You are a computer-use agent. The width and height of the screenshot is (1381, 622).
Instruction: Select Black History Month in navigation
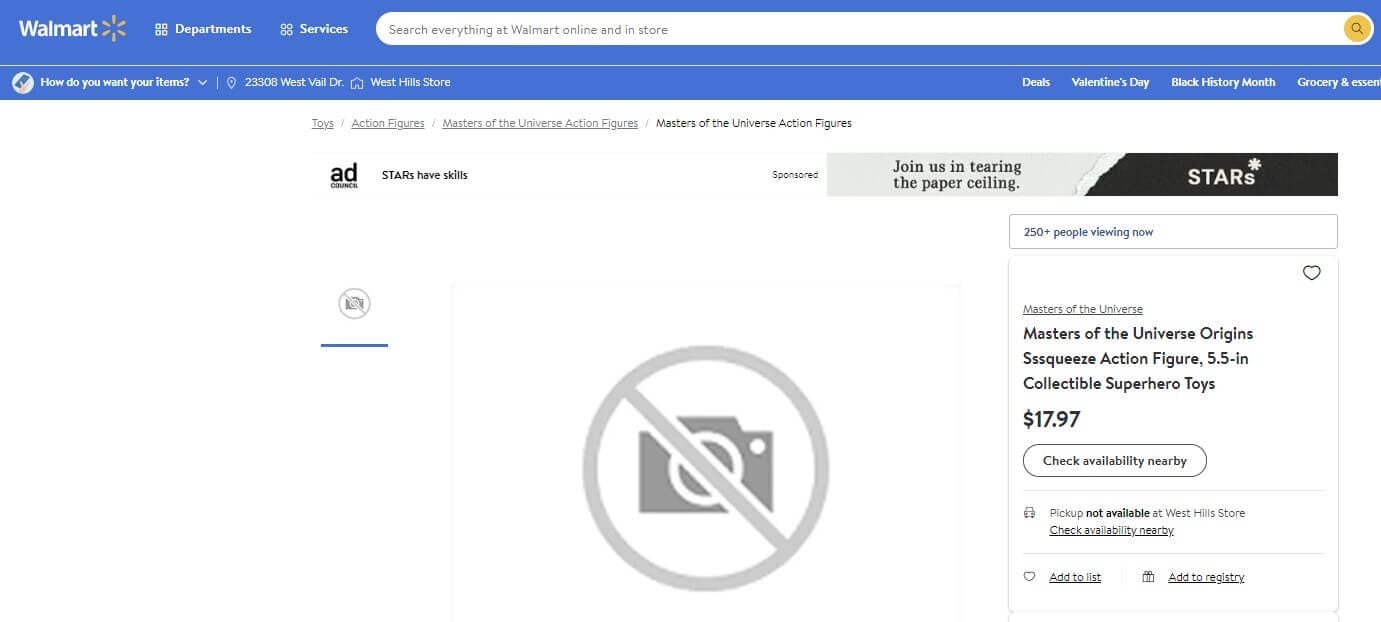1223,82
